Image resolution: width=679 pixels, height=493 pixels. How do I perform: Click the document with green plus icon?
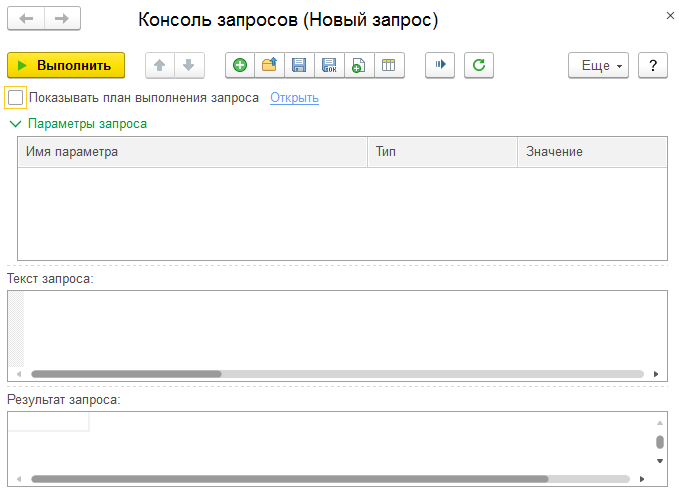coord(357,65)
